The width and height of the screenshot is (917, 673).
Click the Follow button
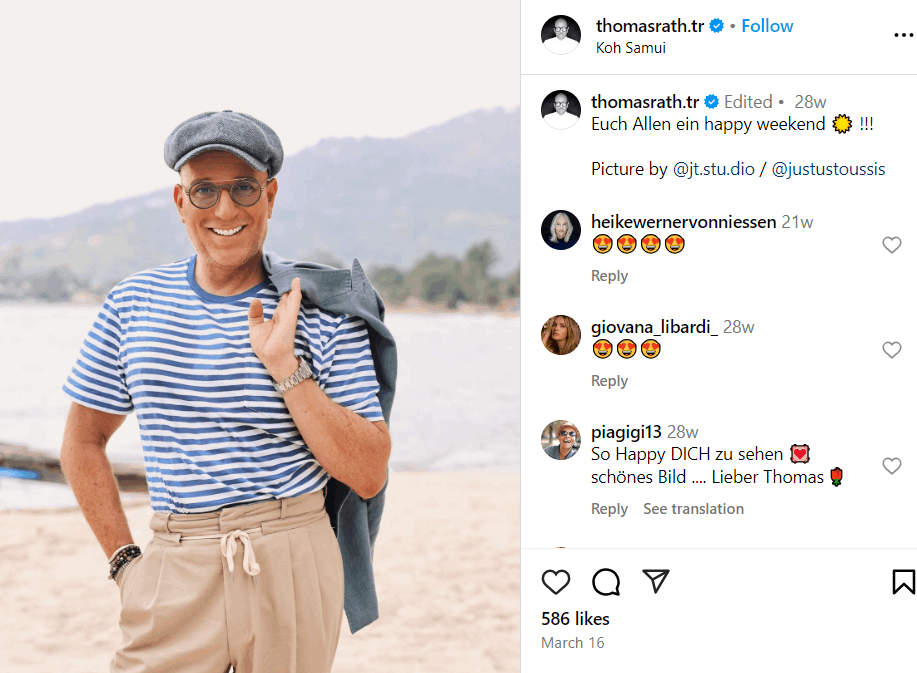point(767,26)
